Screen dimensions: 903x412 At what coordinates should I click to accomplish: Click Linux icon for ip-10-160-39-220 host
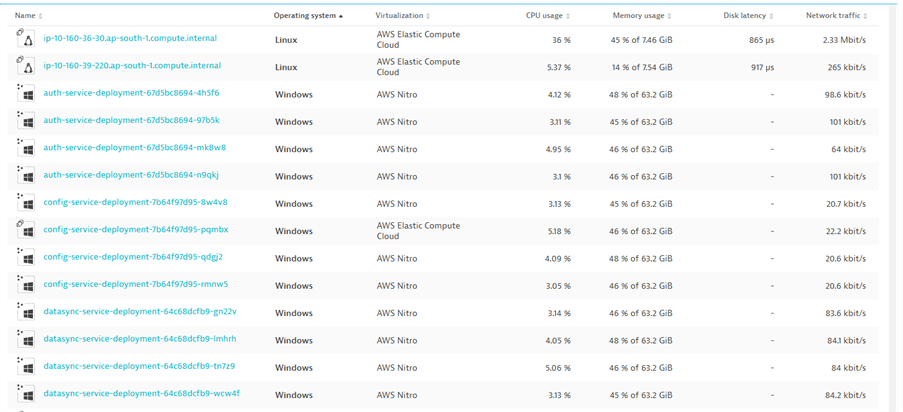[25, 67]
